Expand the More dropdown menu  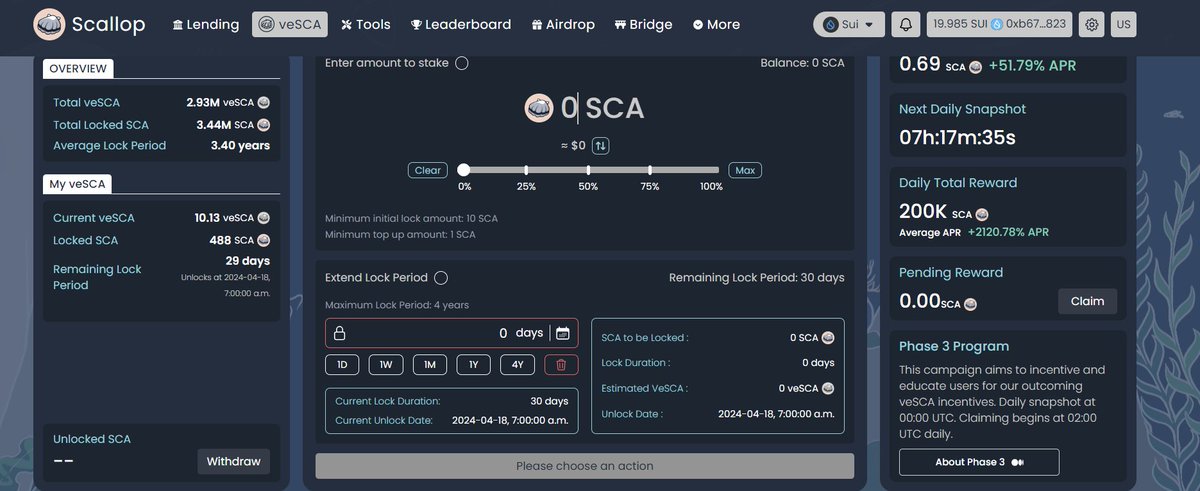point(716,24)
